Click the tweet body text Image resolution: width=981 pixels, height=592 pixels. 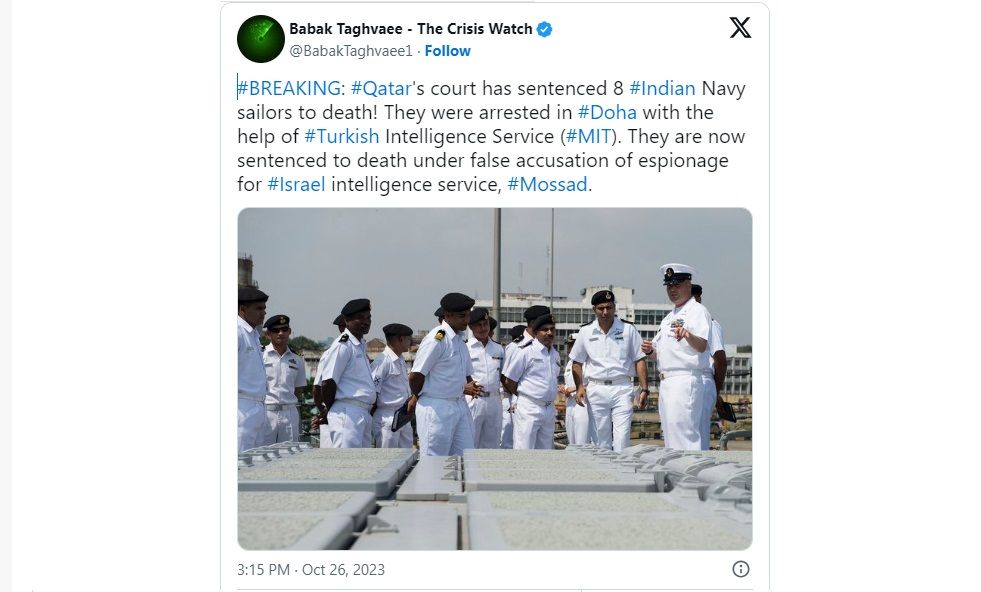pos(491,136)
